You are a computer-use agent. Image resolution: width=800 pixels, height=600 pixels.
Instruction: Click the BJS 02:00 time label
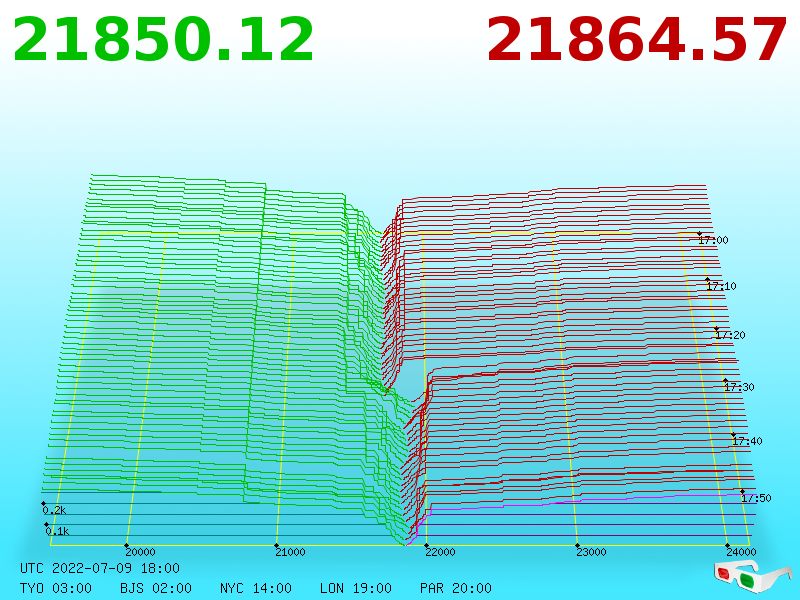click(x=156, y=588)
